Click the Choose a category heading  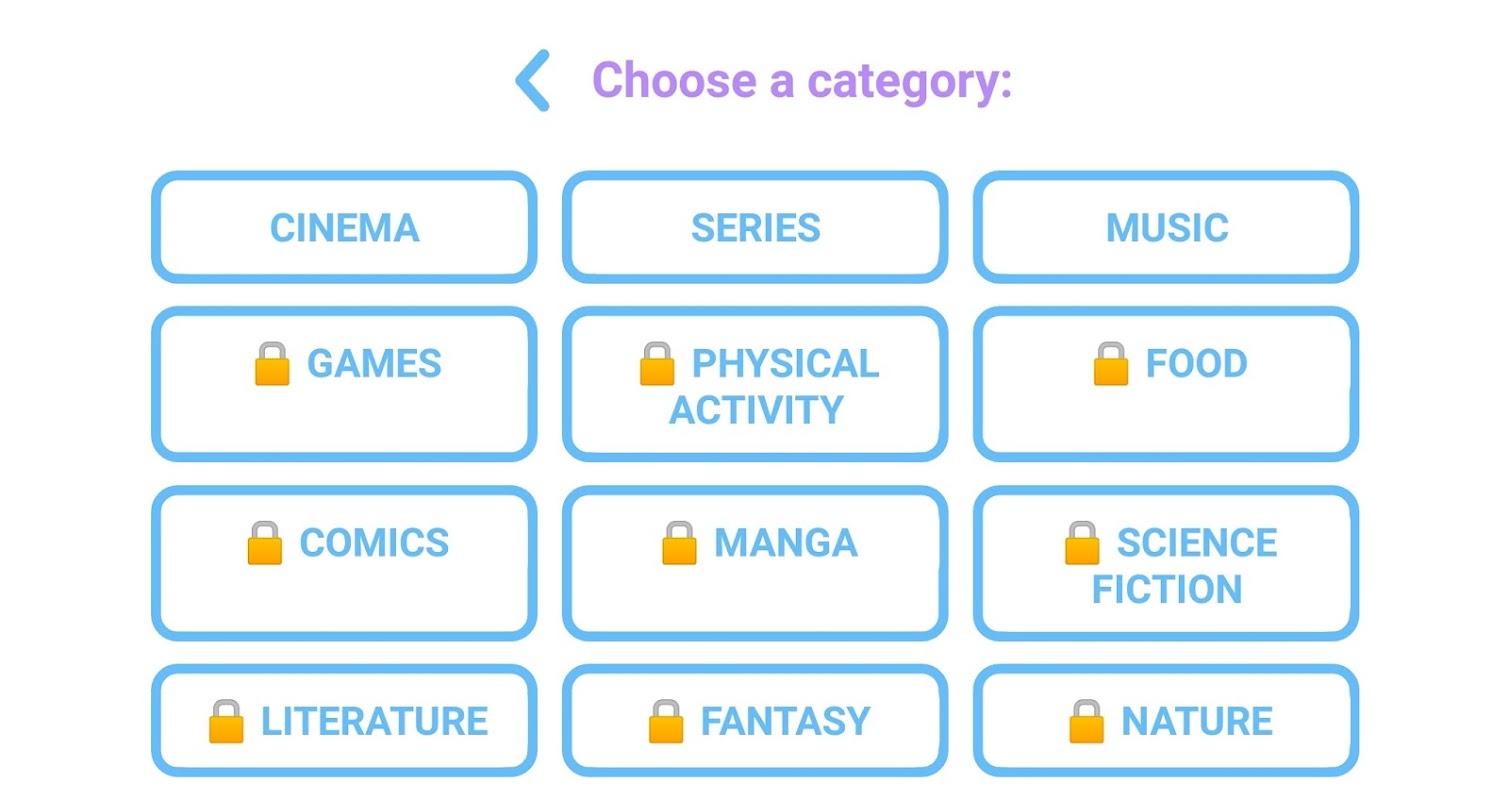pyautogui.click(x=802, y=80)
